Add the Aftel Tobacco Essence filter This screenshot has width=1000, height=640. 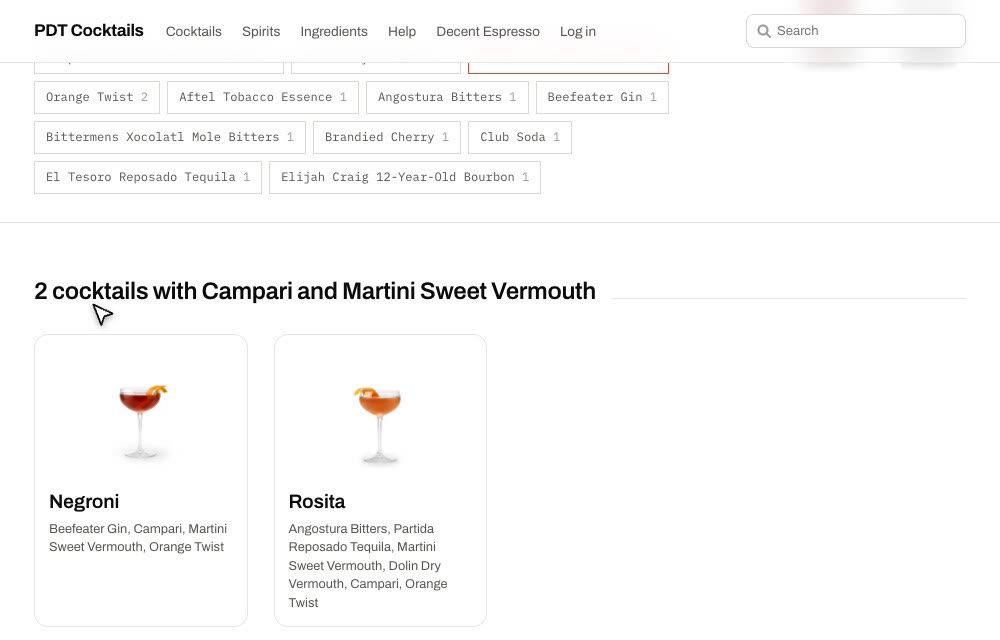(x=263, y=97)
